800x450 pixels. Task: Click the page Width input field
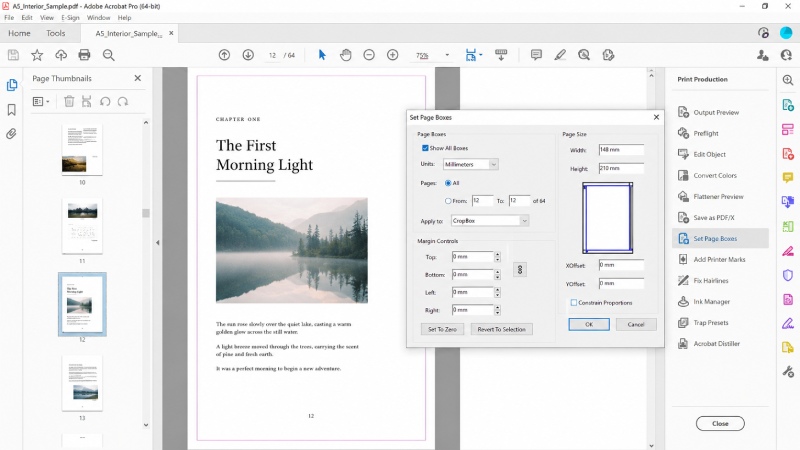[x=621, y=150]
